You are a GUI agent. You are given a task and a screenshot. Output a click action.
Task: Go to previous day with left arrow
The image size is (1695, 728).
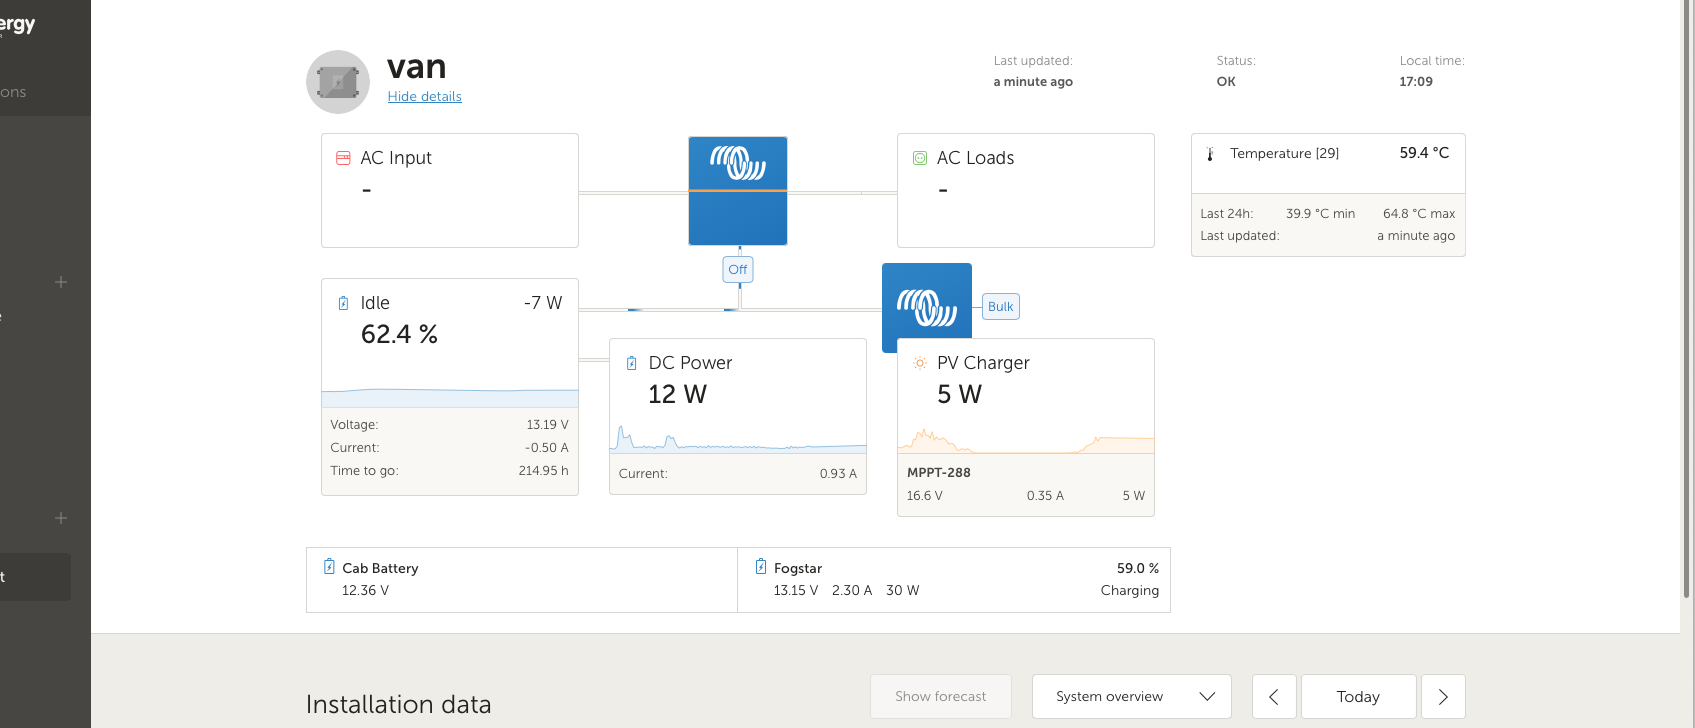coord(1274,697)
